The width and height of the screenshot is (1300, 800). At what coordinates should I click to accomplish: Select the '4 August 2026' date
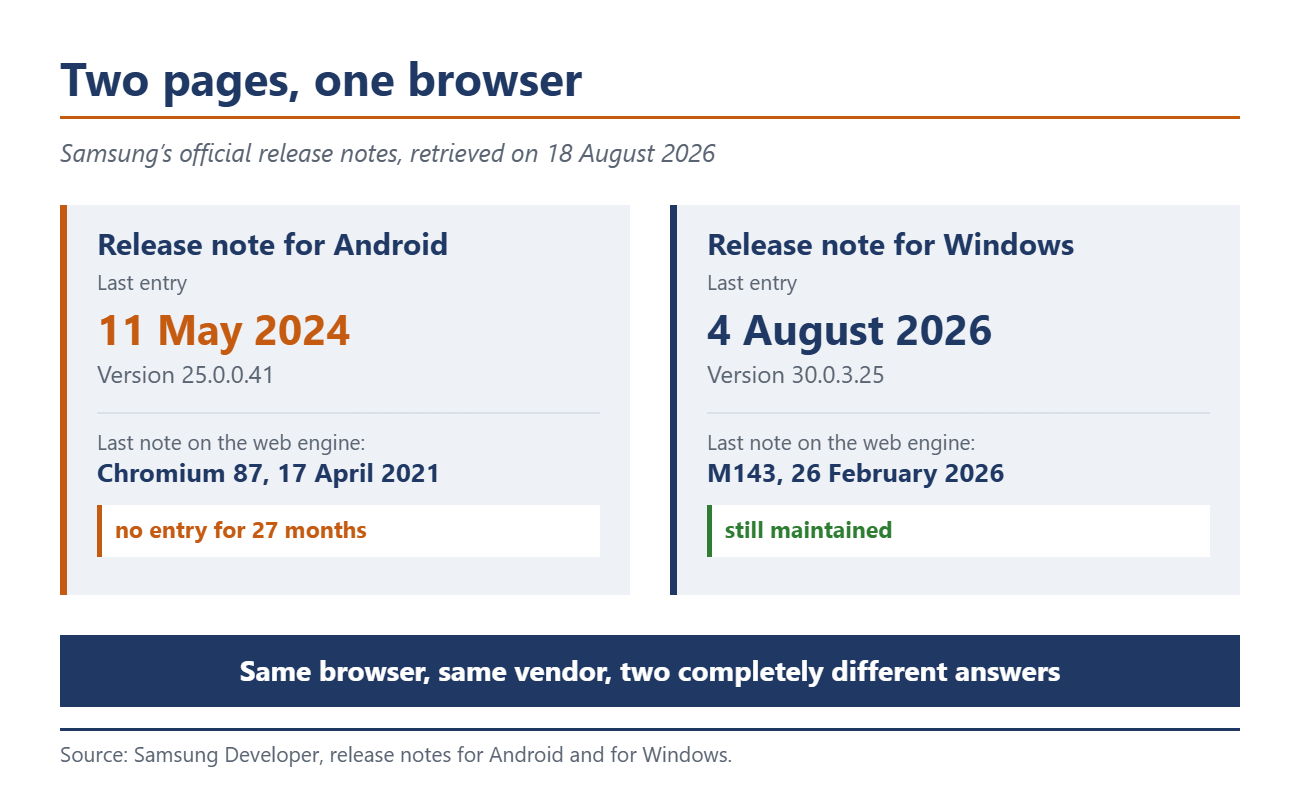pyautogui.click(x=849, y=330)
